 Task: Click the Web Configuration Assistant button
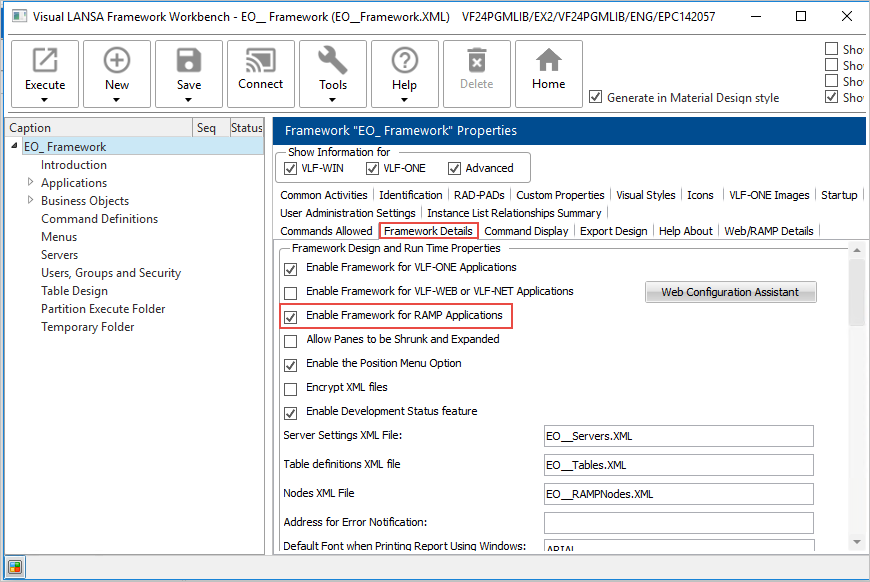(730, 292)
